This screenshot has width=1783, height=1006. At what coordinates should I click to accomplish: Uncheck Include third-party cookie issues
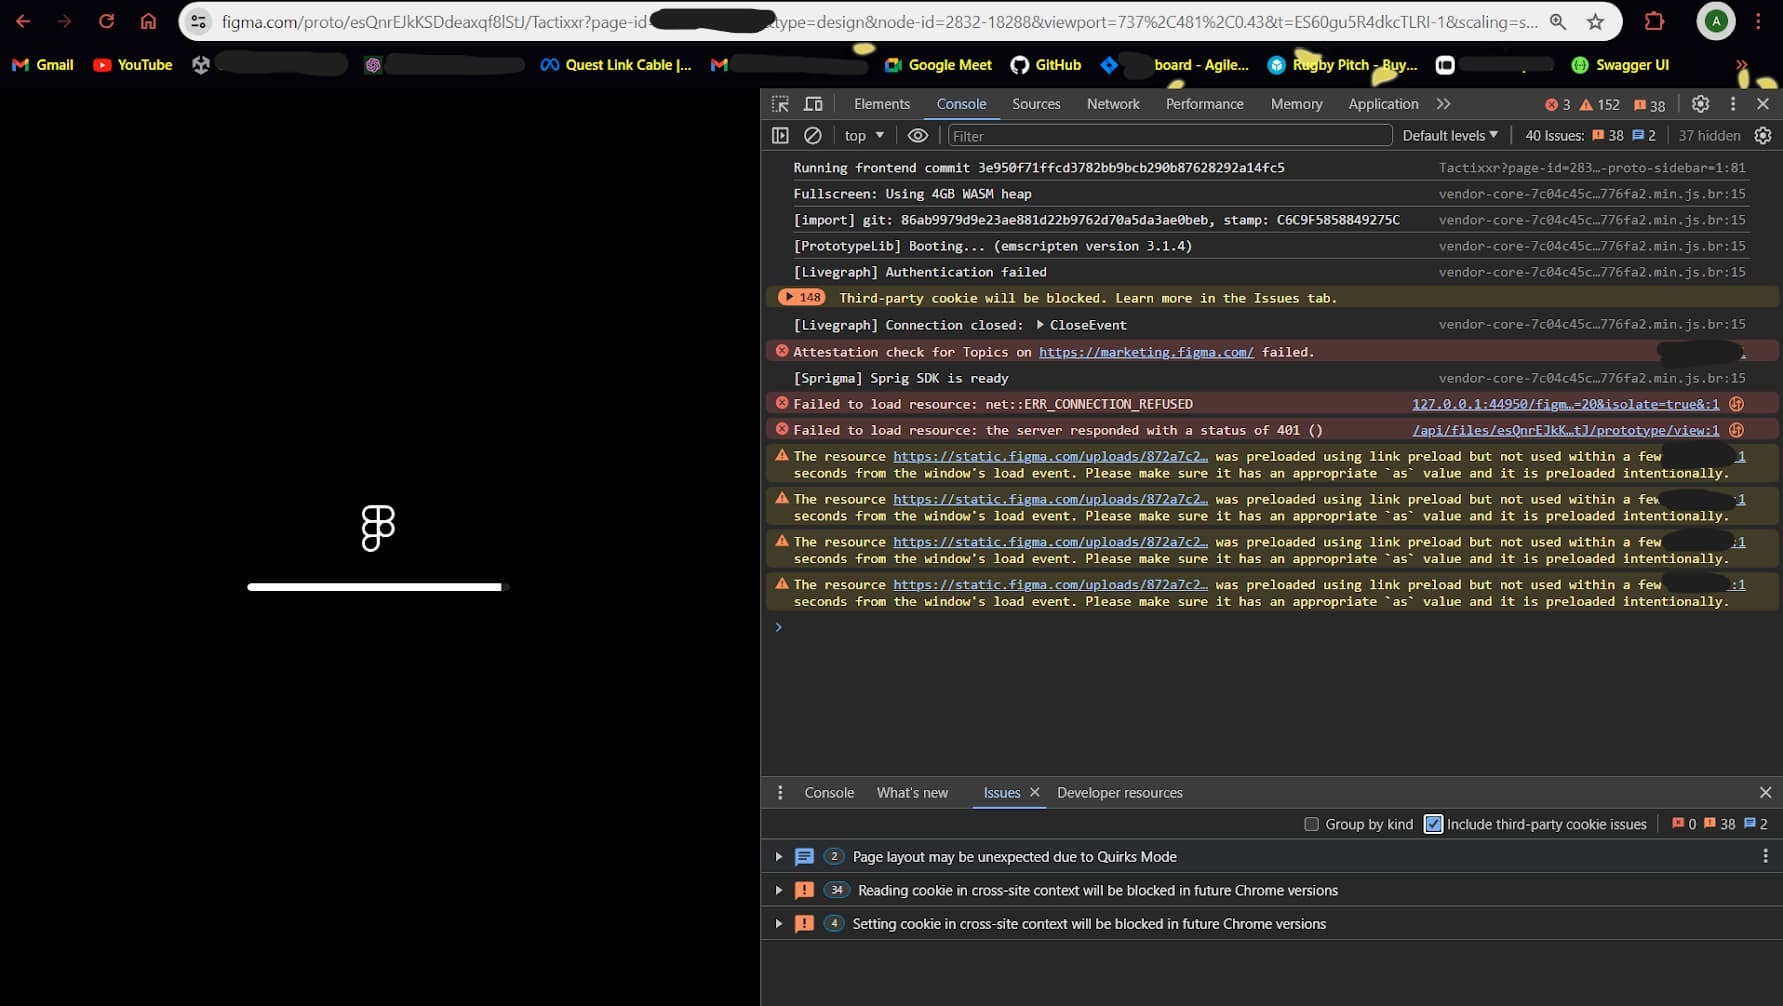(x=1433, y=824)
